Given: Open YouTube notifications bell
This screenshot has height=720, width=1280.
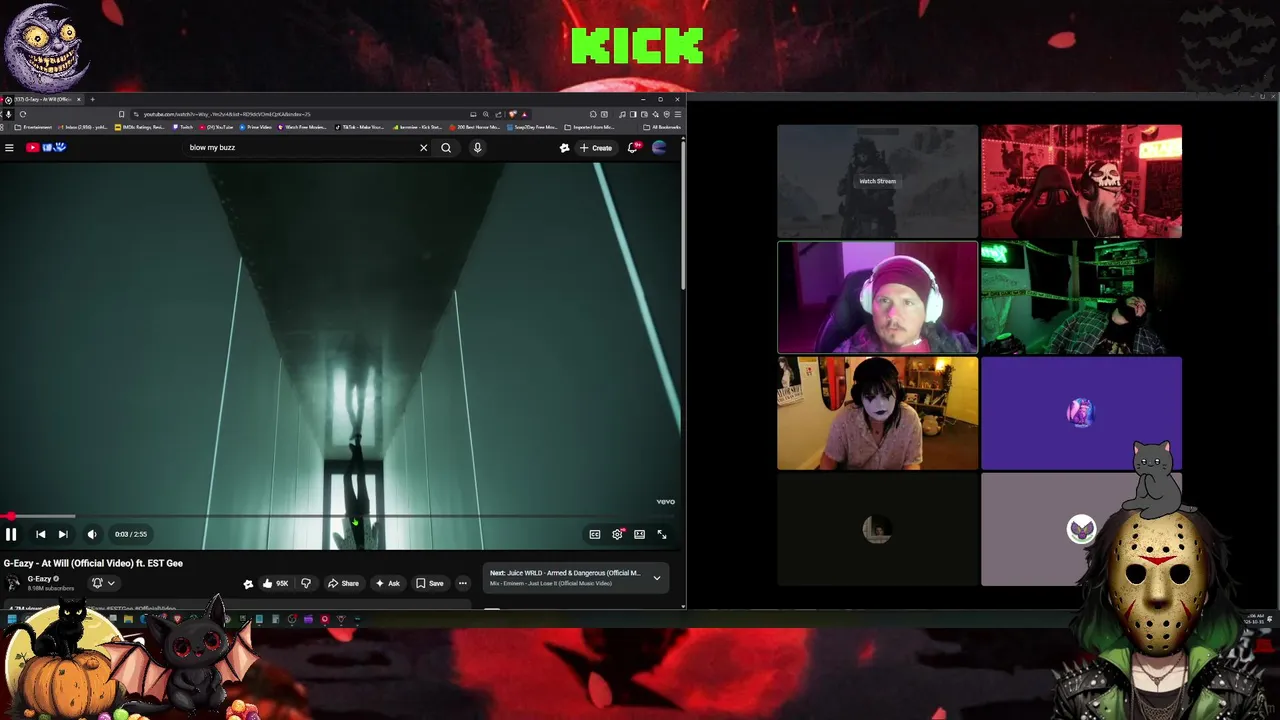Looking at the screenshot, I should point(633,148).
